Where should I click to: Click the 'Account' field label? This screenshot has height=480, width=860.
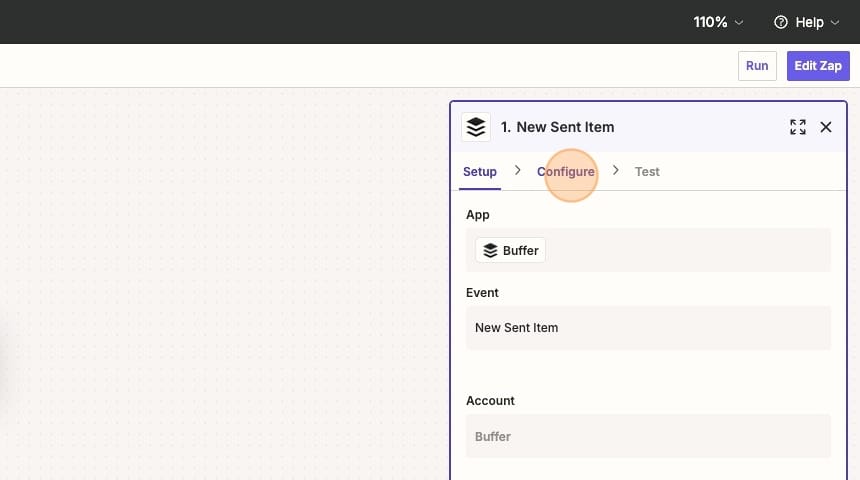pyautogui.click(x=490, y=401)
